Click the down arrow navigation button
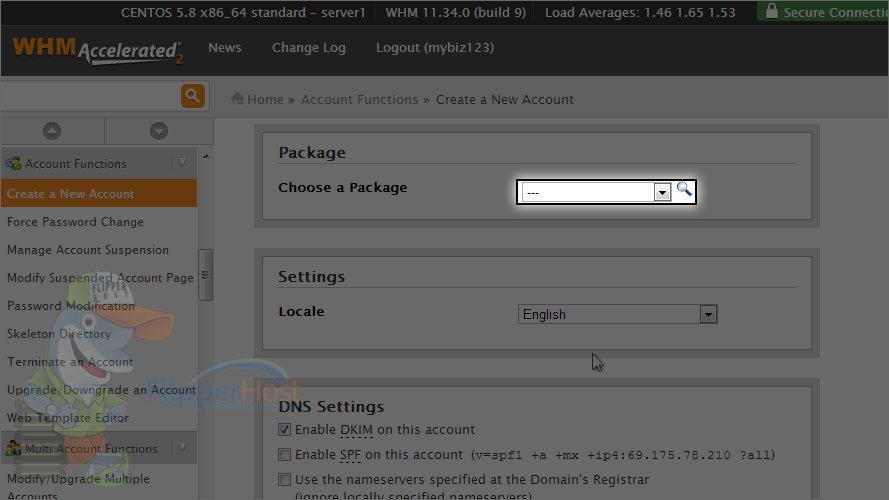889x500 pixels. [159, 131]
